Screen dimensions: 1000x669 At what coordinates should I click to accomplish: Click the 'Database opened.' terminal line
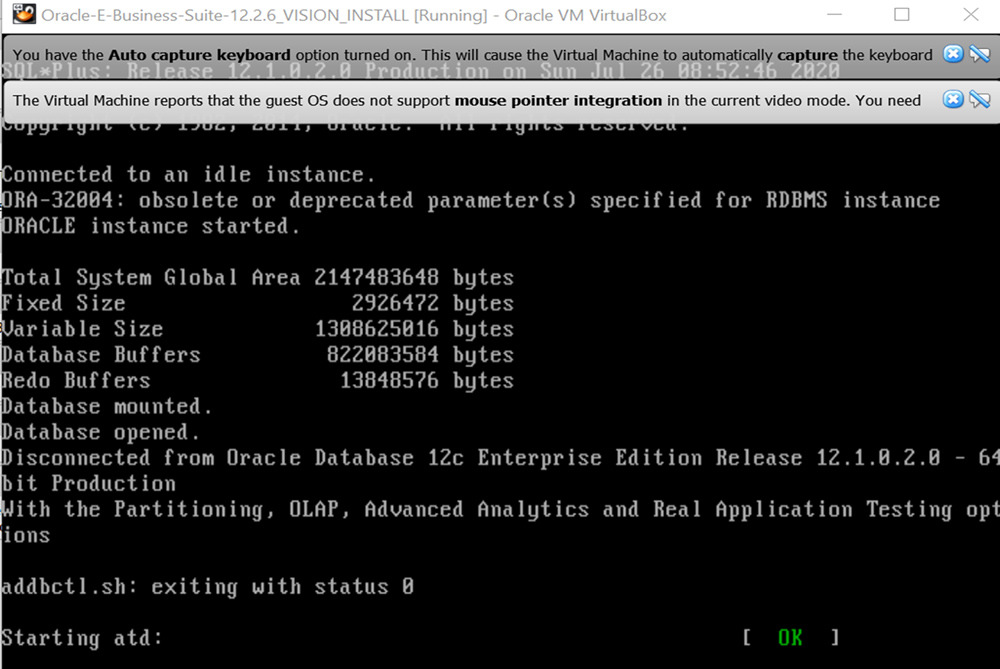click(x=100, y=432)
